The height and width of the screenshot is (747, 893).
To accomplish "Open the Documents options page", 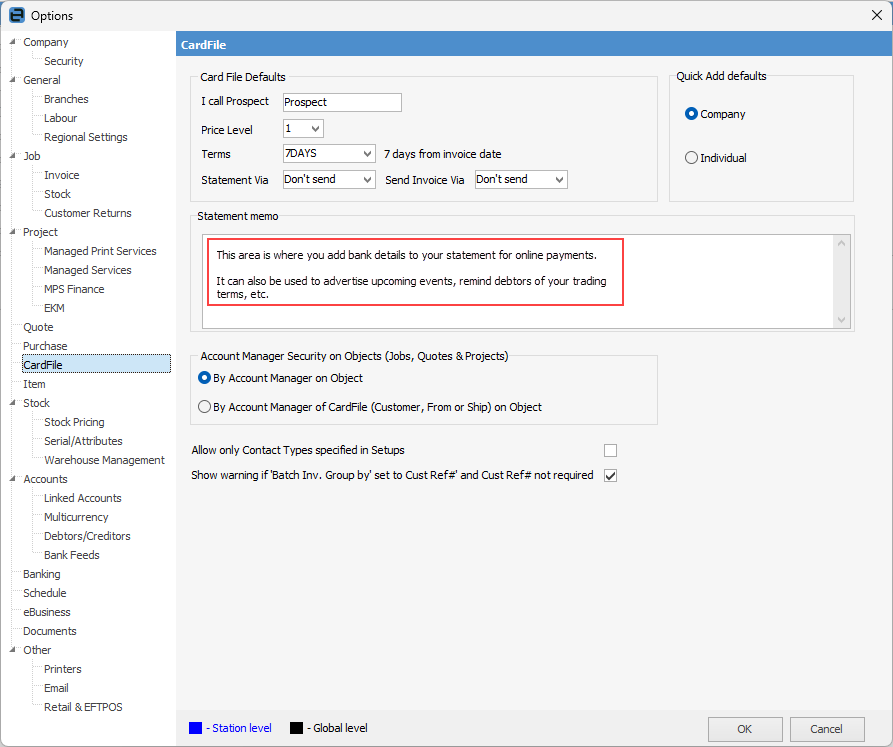I will tap(50, 631).
